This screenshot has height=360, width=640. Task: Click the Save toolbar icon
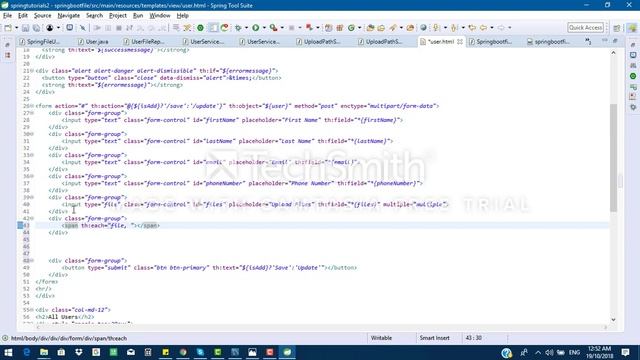(25, 28)
